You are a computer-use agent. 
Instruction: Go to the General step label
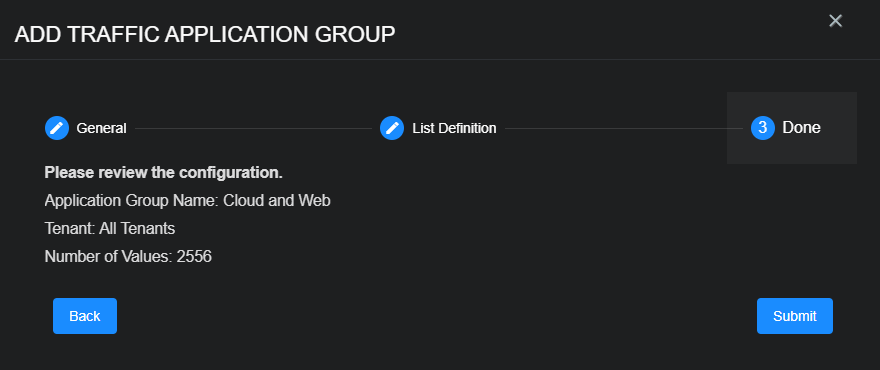(102, 129)
